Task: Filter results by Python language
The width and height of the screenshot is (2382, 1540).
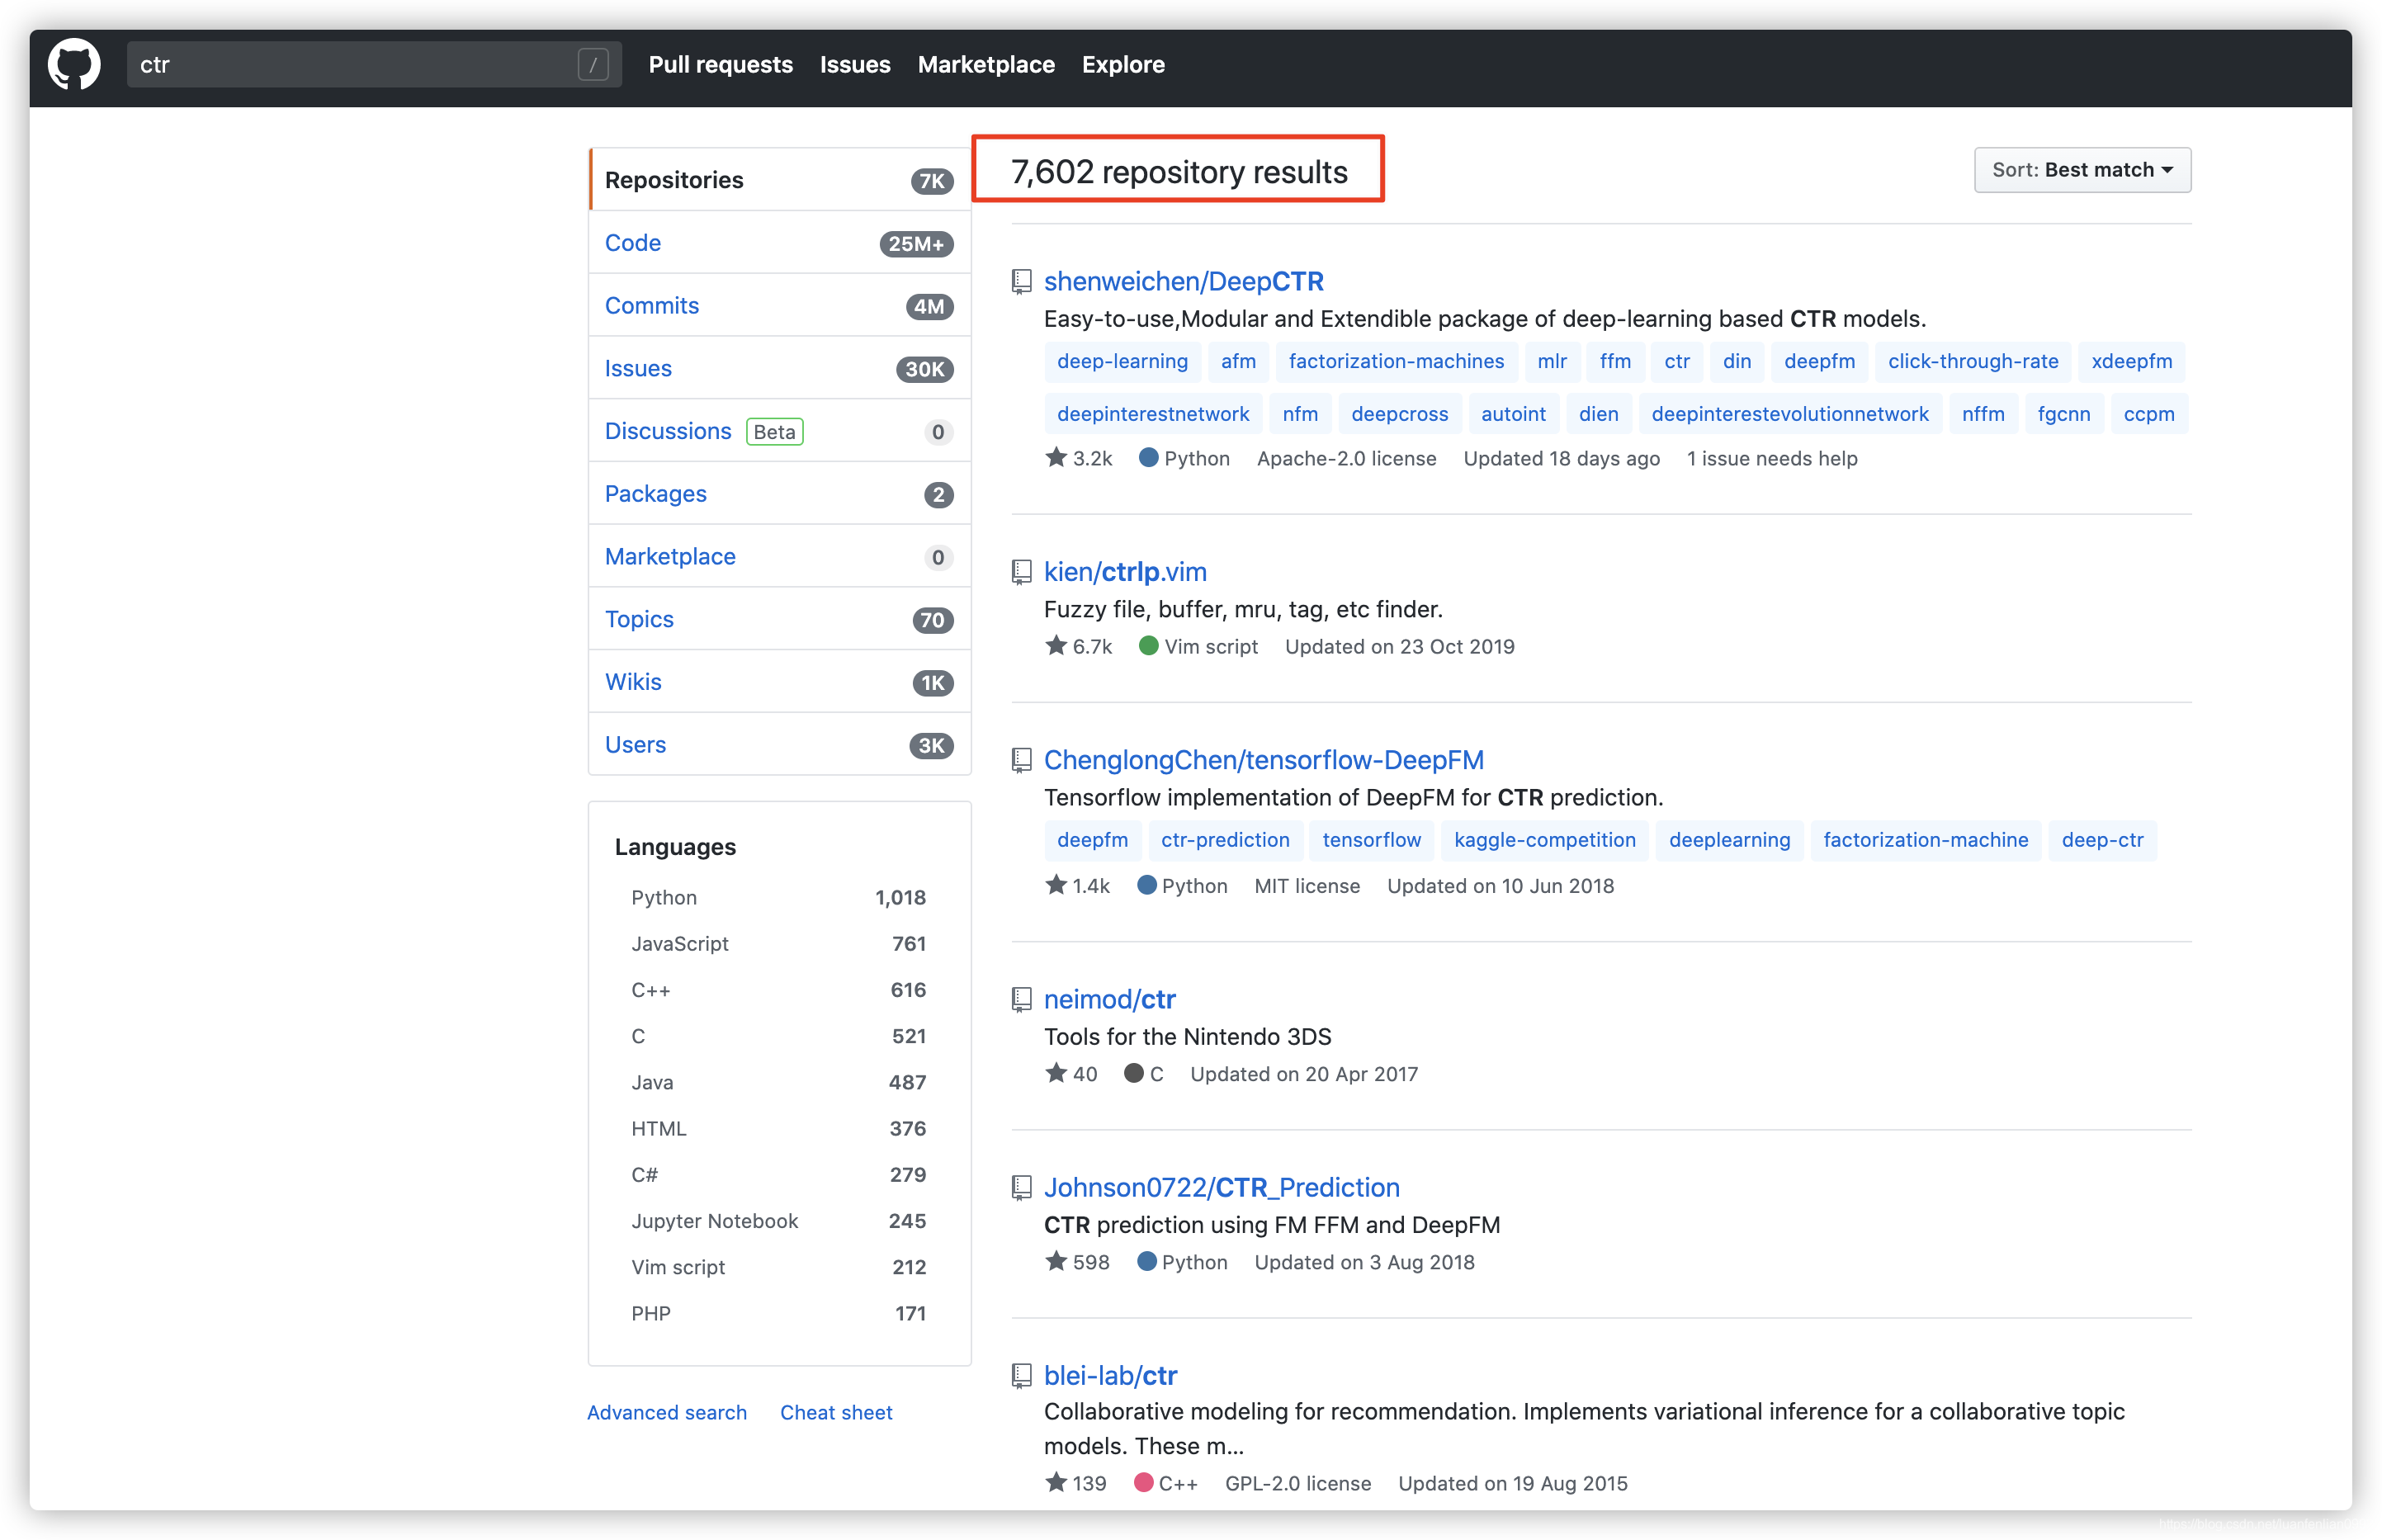Action: click(x=778, y=897)
